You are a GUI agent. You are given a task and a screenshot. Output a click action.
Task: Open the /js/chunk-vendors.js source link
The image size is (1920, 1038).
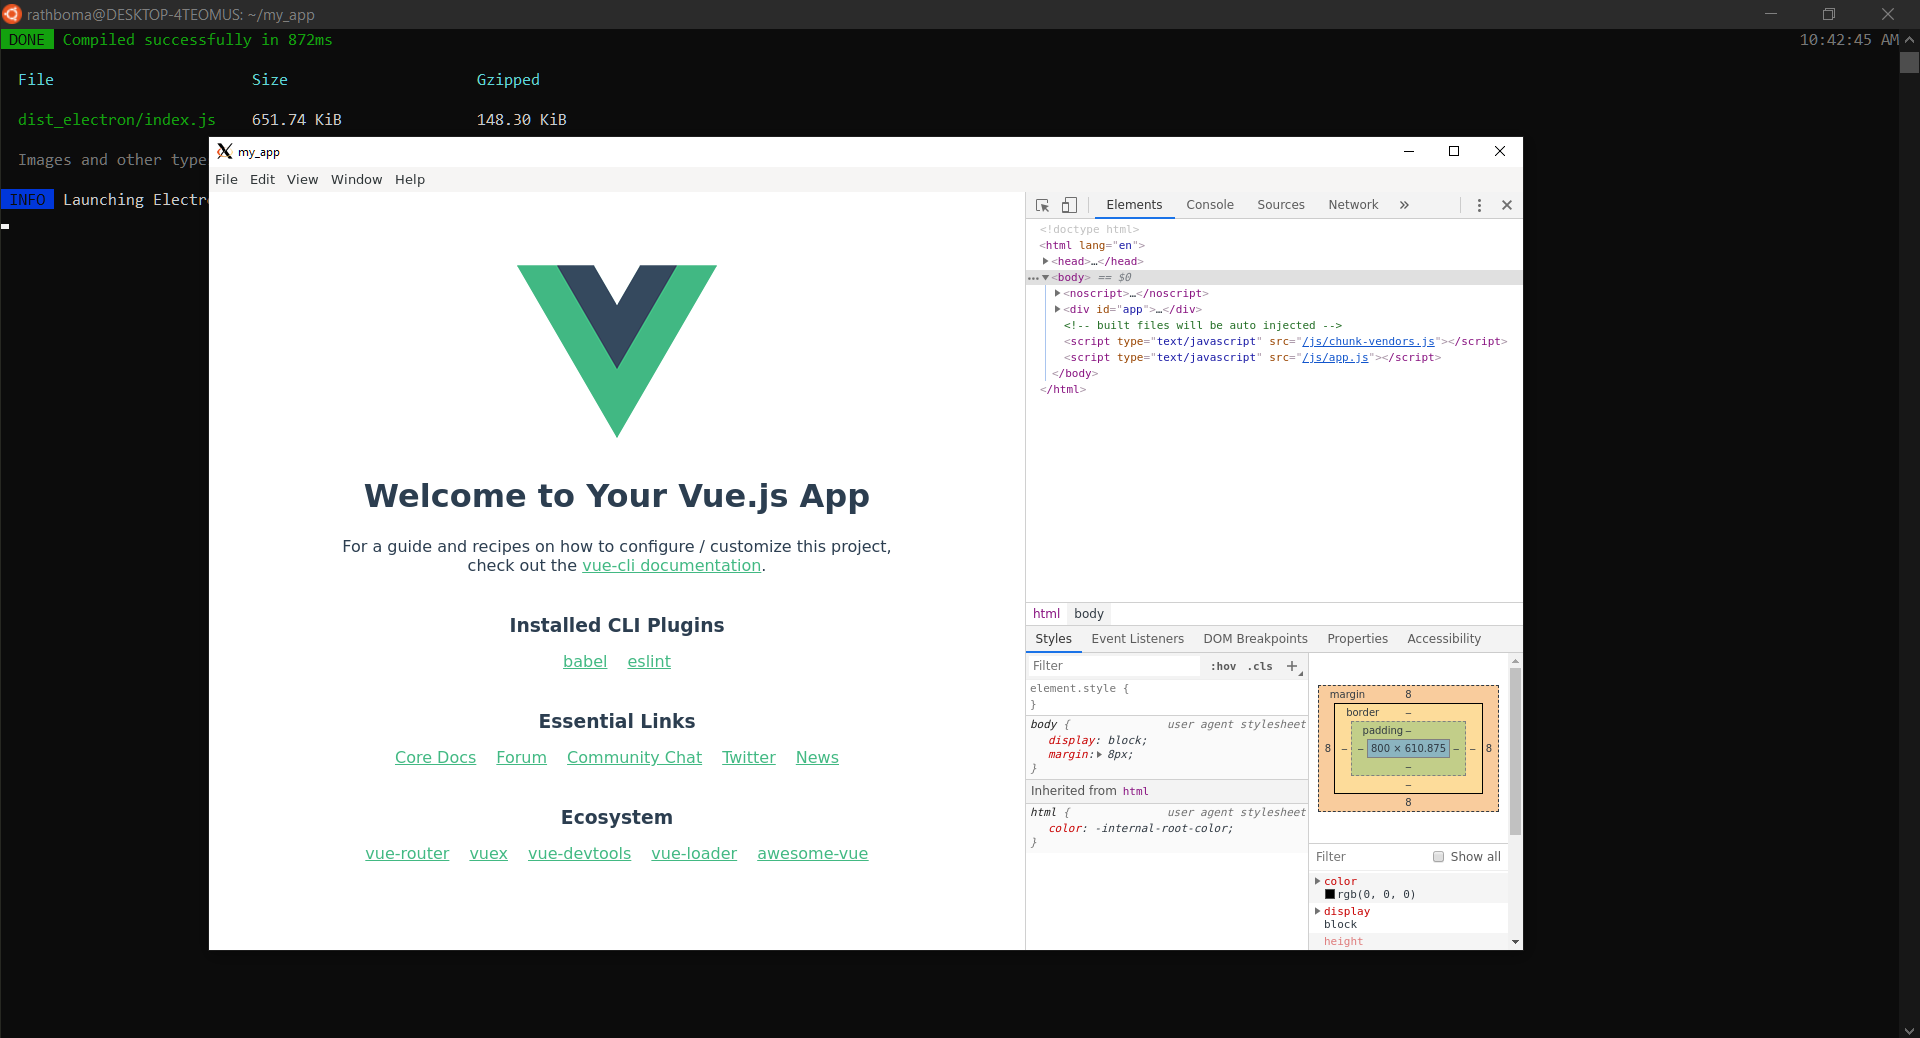[x=1368, y=342]
